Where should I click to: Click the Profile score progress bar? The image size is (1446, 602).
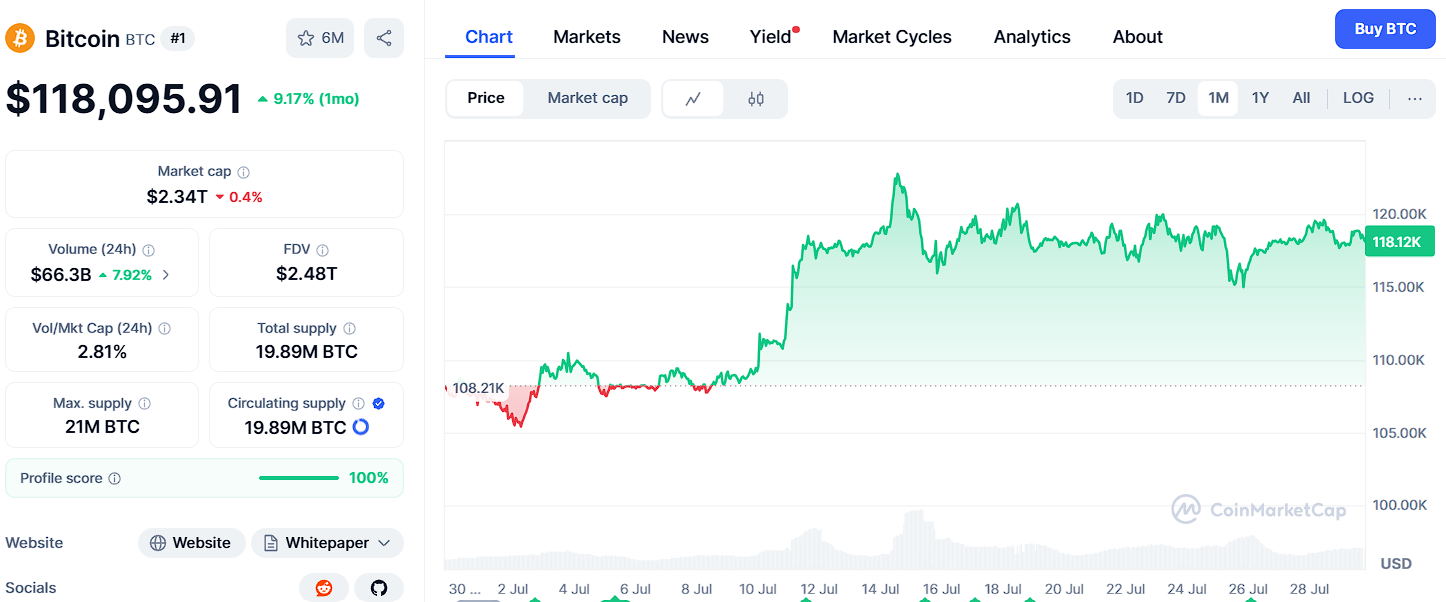pyautogui.click(x=298, y=477)
